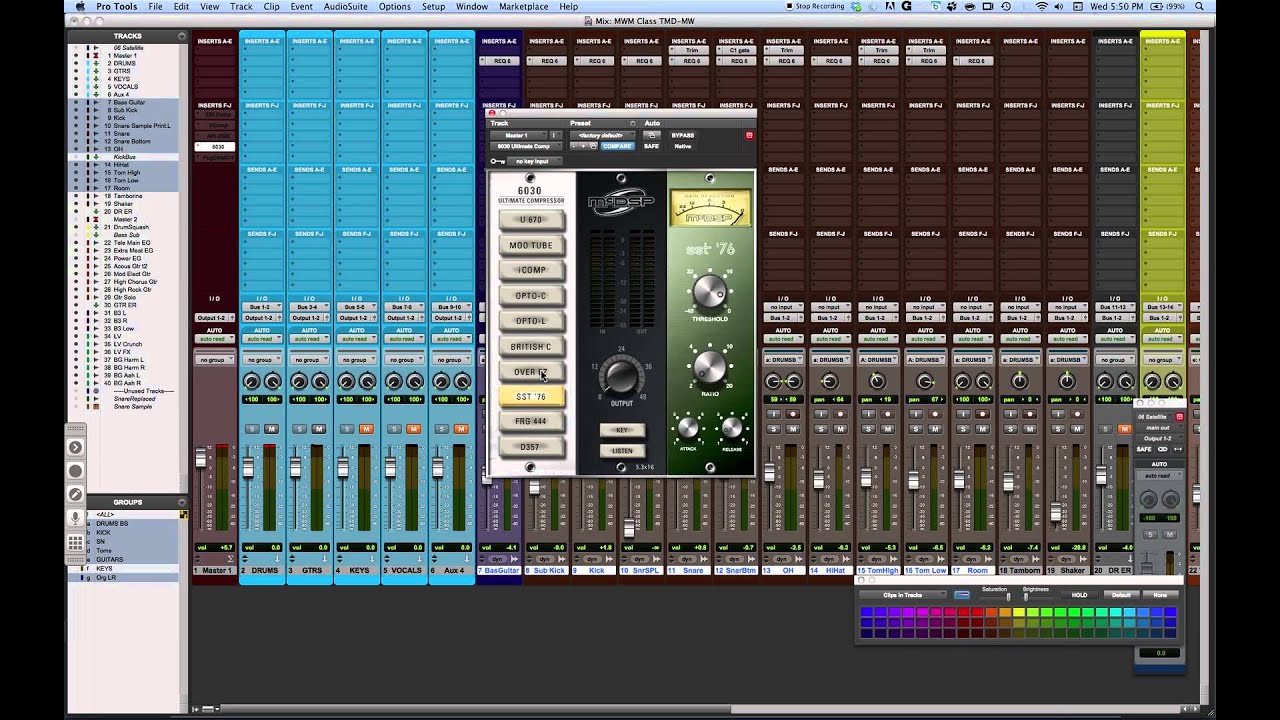This screenshot has height=720, width=1280.
Task: Open the Master 1 Output 1-2 selector
Action: coord(214,318)
